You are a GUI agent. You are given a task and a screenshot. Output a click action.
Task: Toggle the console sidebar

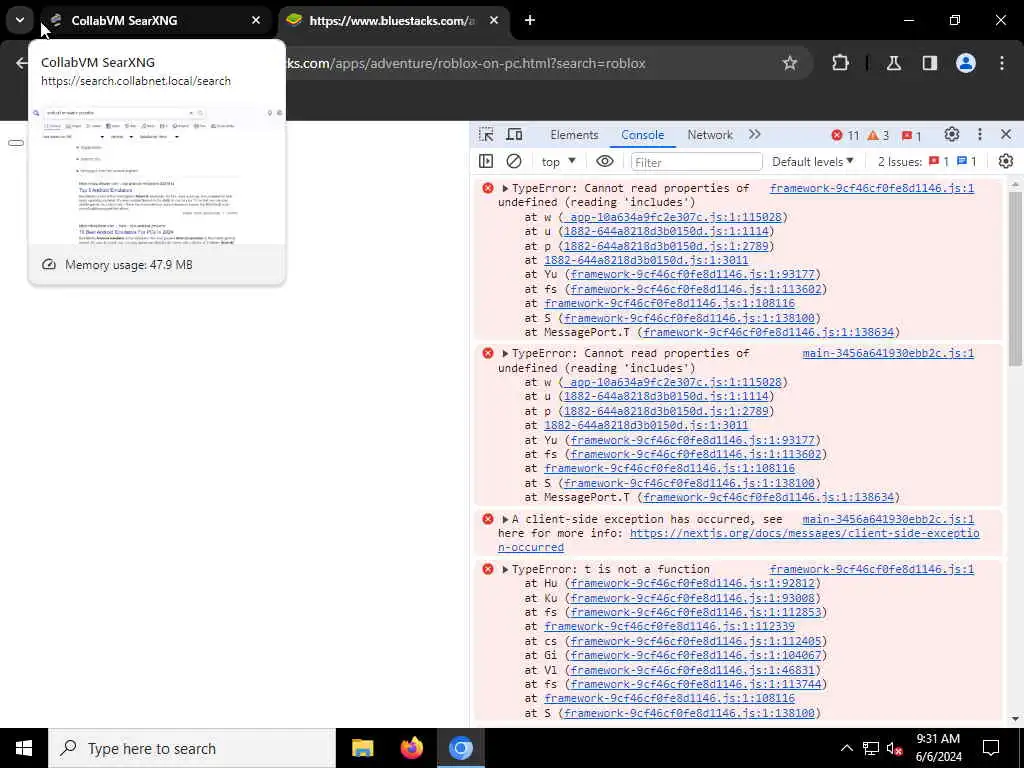[x=486, y=161]
